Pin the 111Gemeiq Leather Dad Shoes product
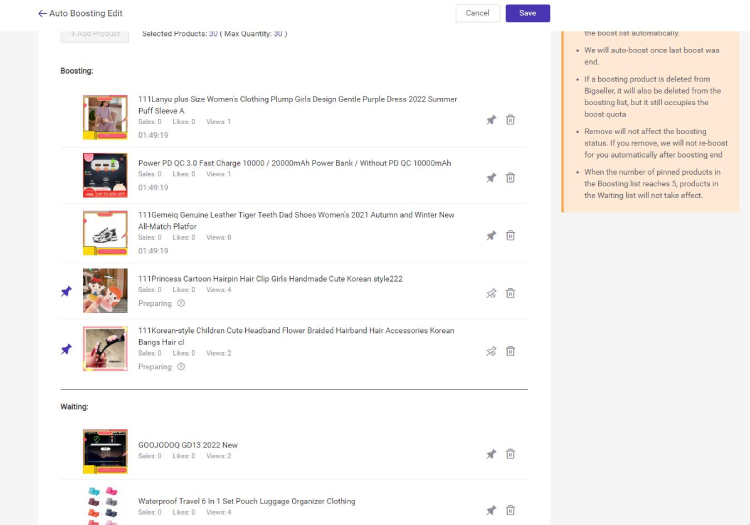 (491, 236)
